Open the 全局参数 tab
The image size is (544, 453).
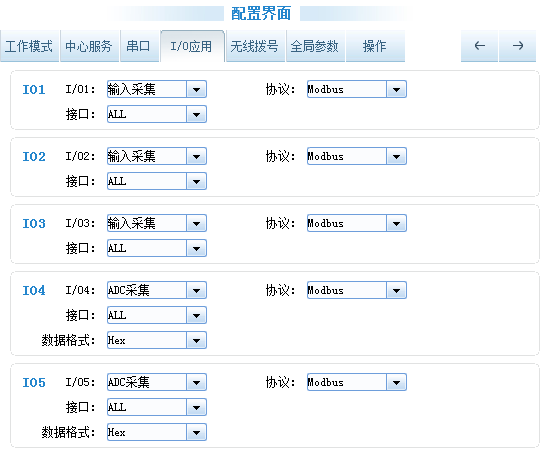(x=315, y=46)
